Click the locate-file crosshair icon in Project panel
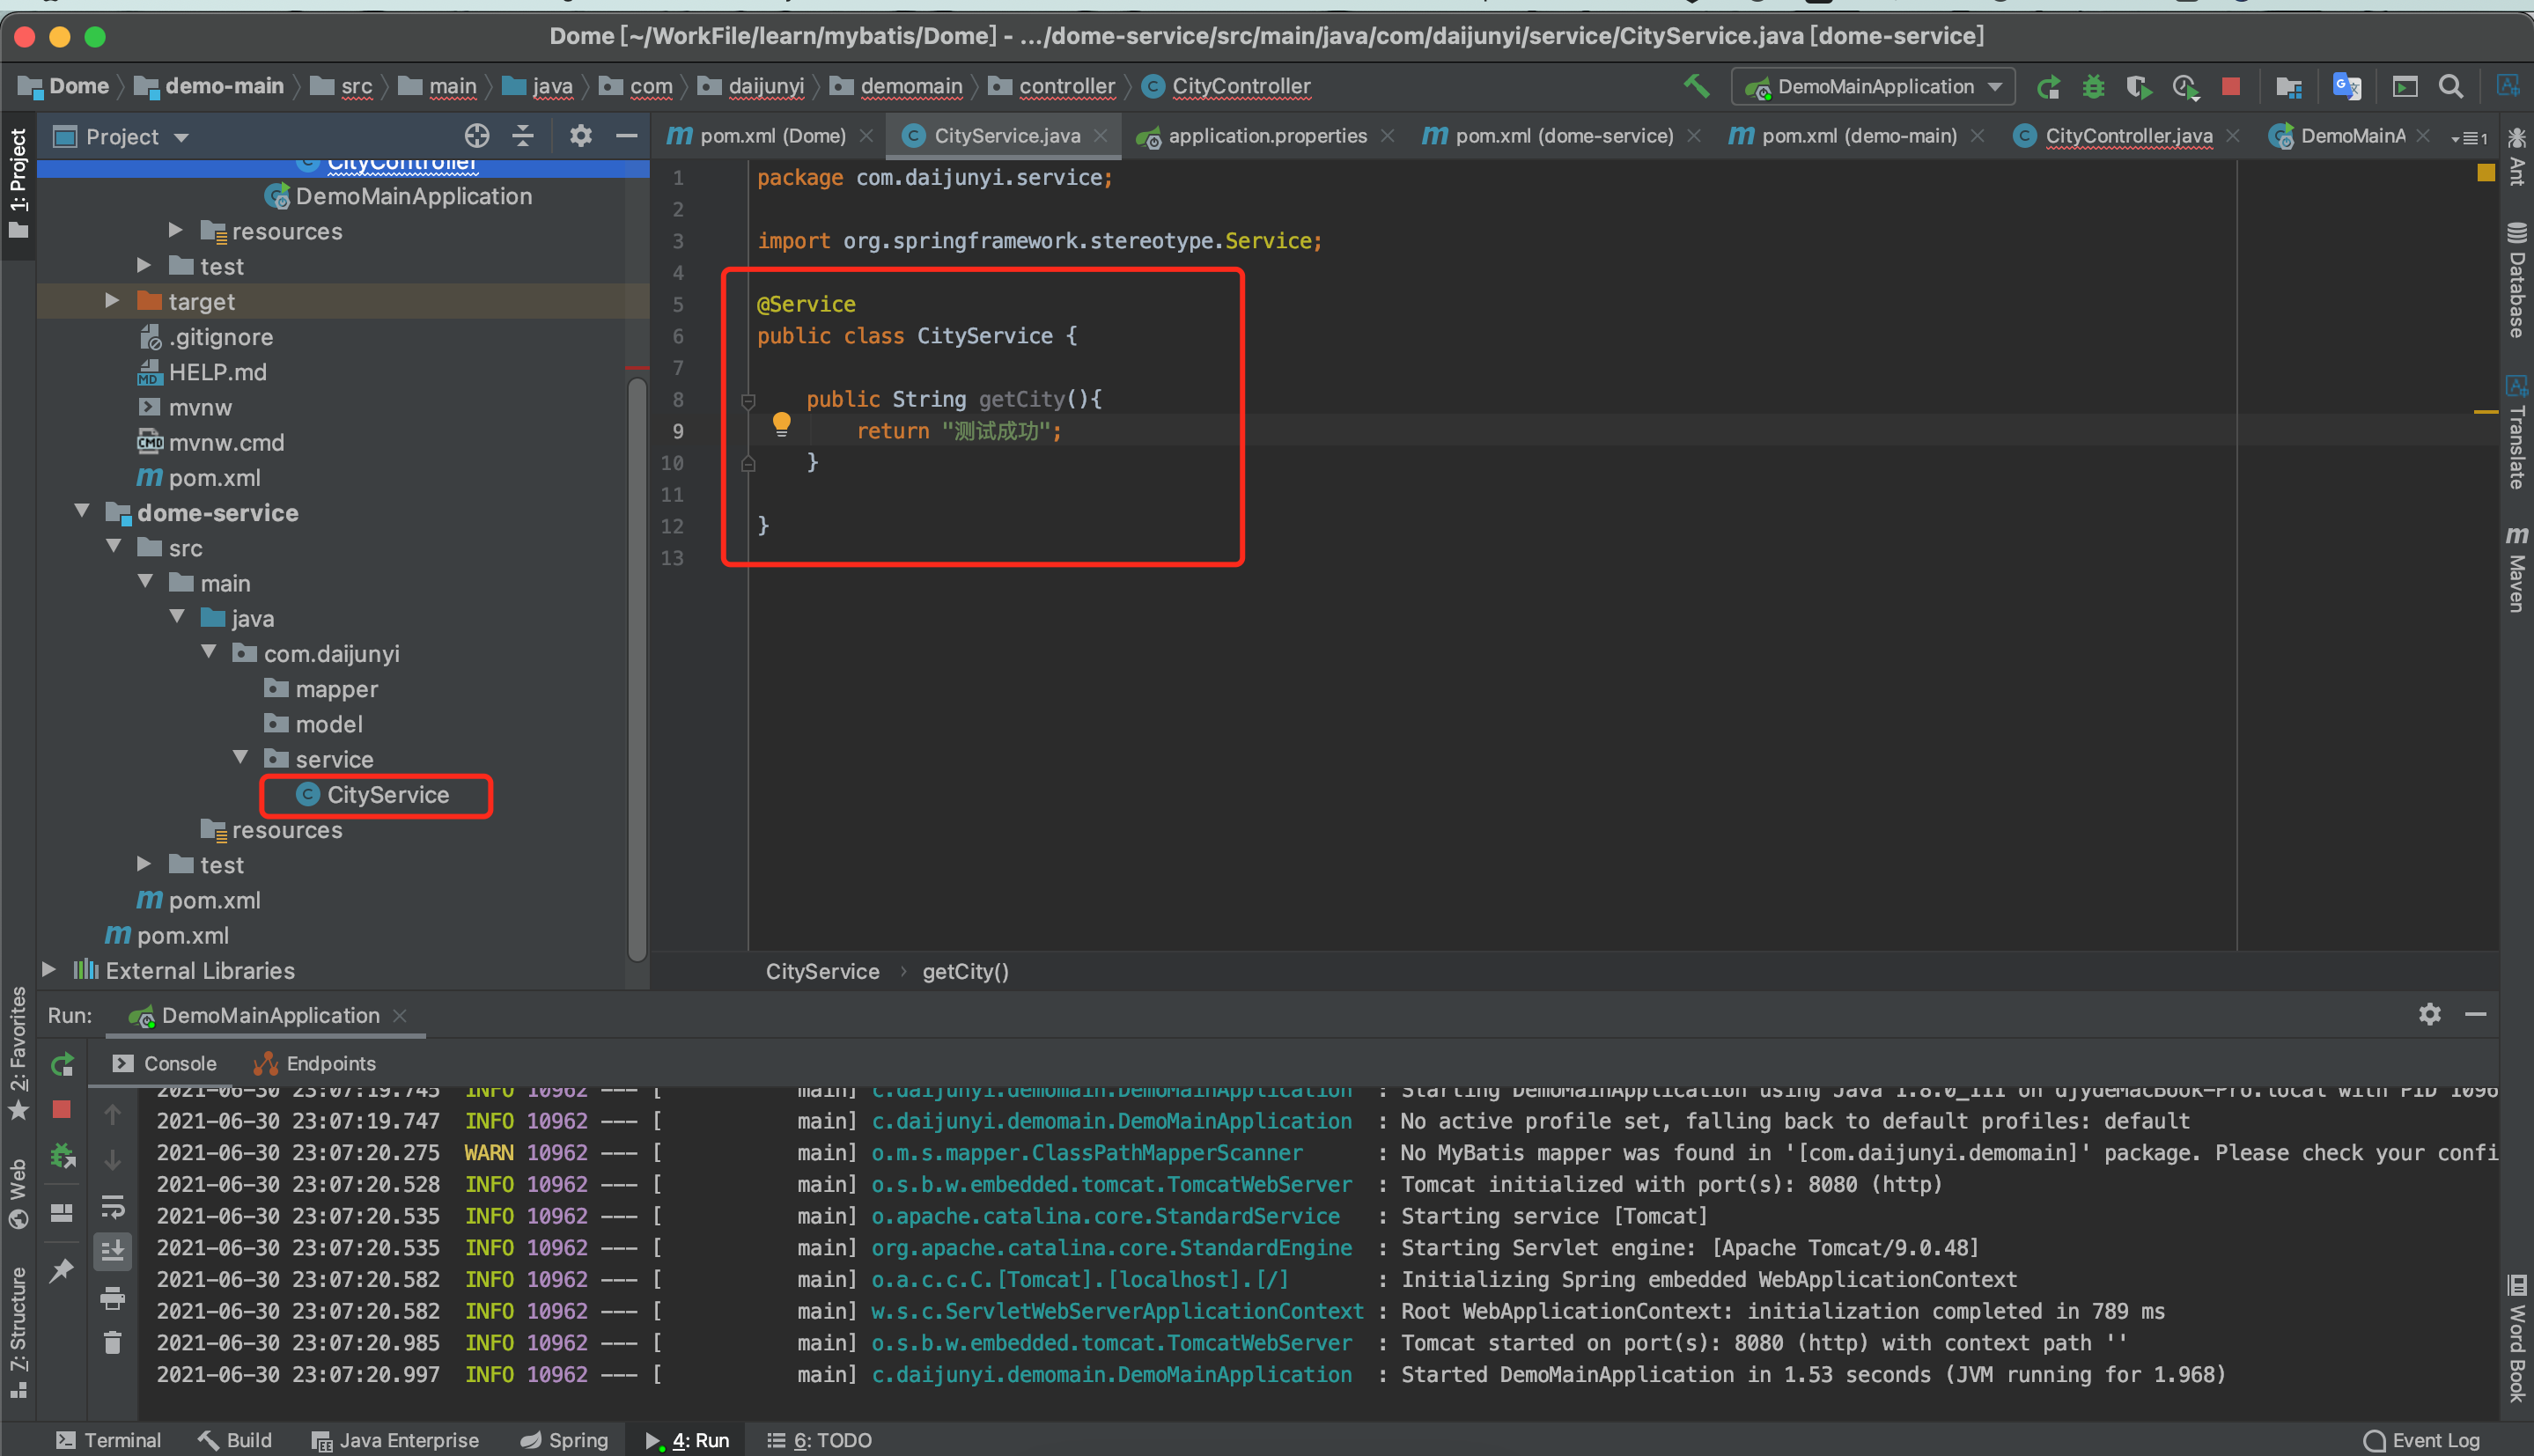Screen dimensions: 2534x1456 pyautogui.click(x=477, y=136)
